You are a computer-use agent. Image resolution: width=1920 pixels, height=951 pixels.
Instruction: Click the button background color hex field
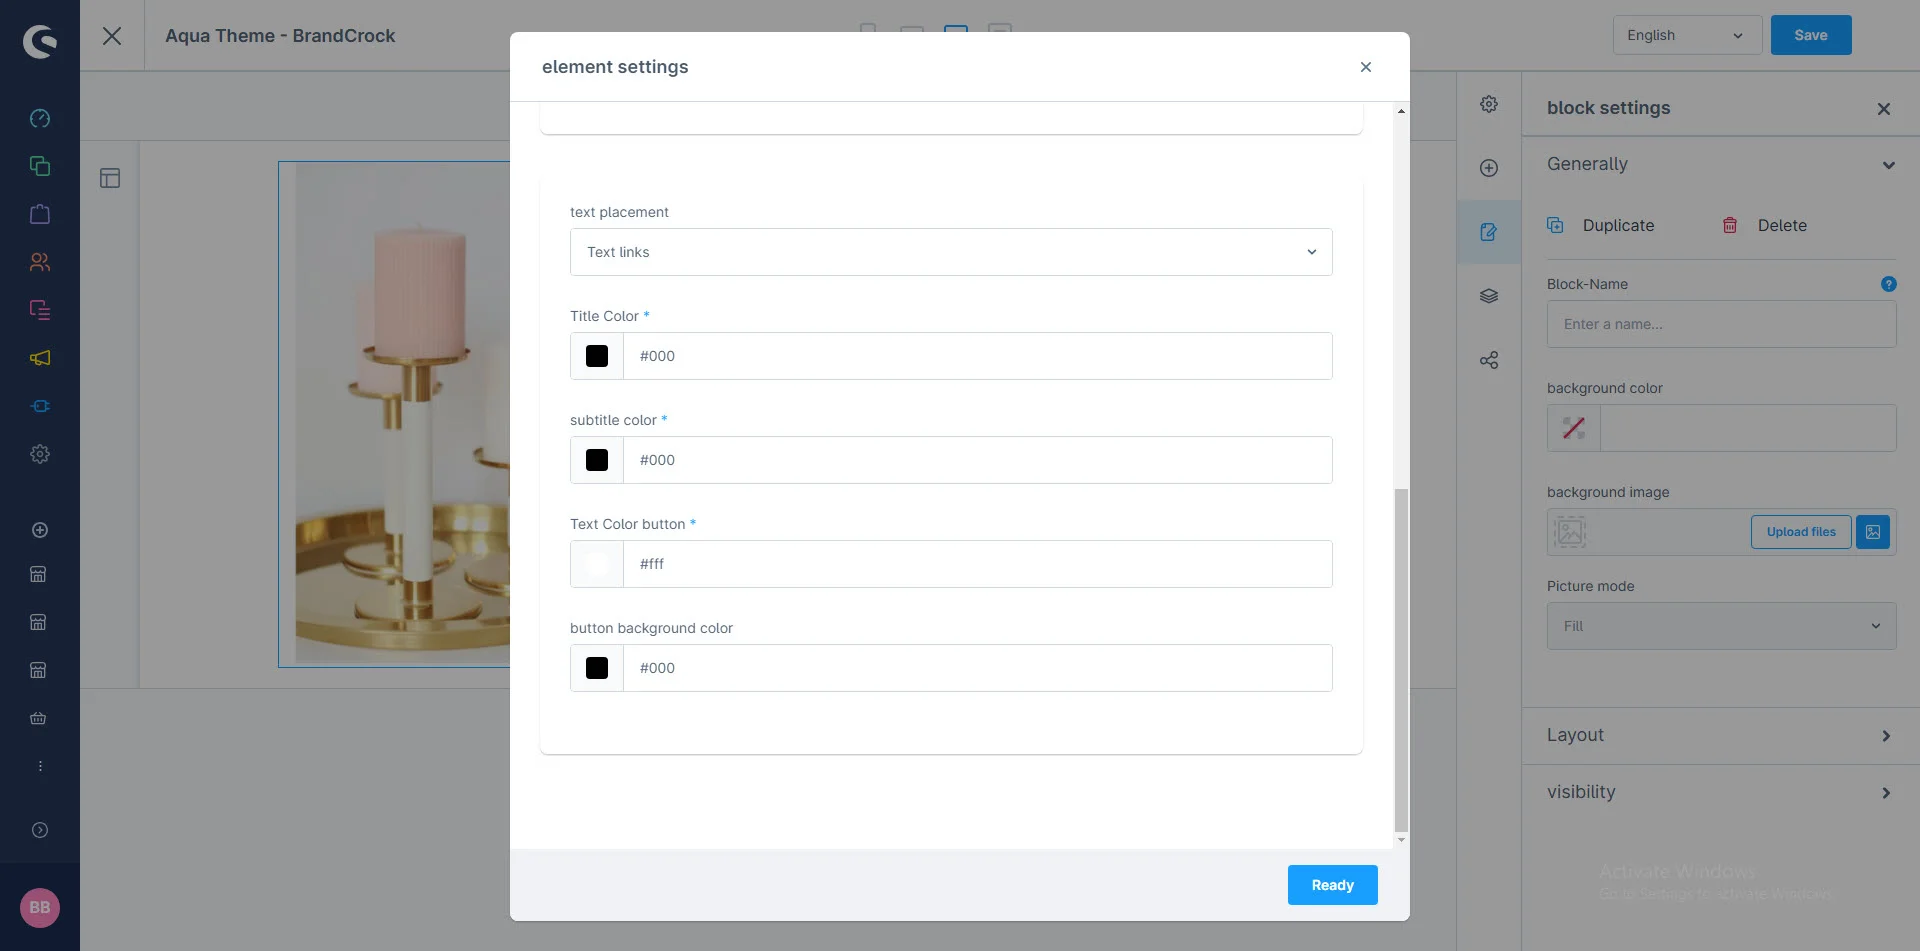pyautogui.click(x=977, y=668)
